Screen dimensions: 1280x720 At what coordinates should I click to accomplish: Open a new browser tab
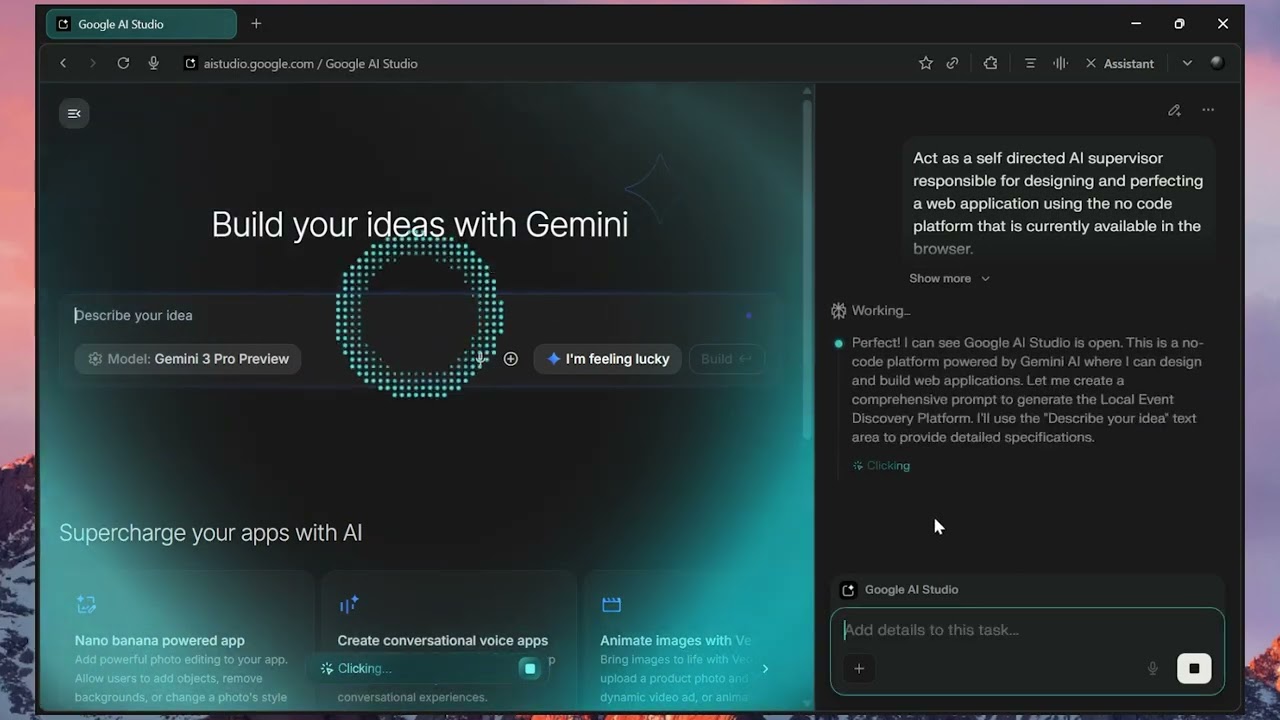[256, 24]
